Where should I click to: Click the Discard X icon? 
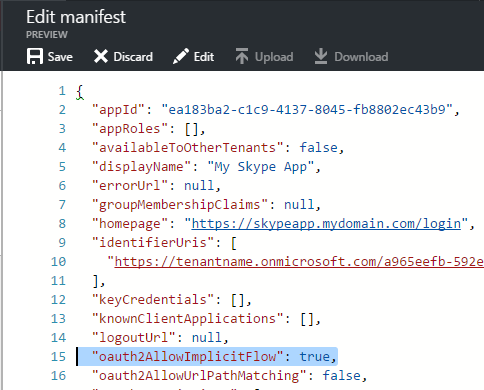click(x=101, y=56)
